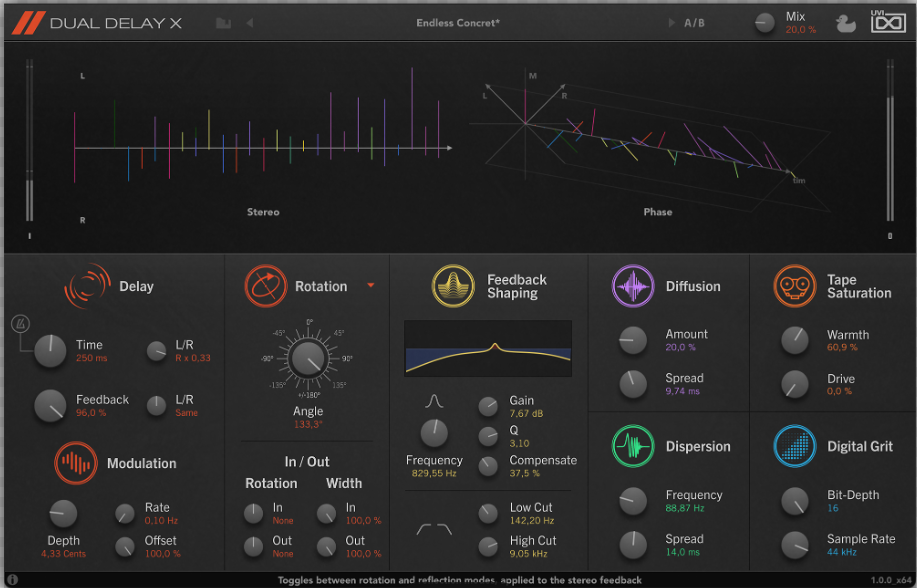Toggle the Modulation section icon
This screenshot has width=917, height=588.
pos(75,463)
